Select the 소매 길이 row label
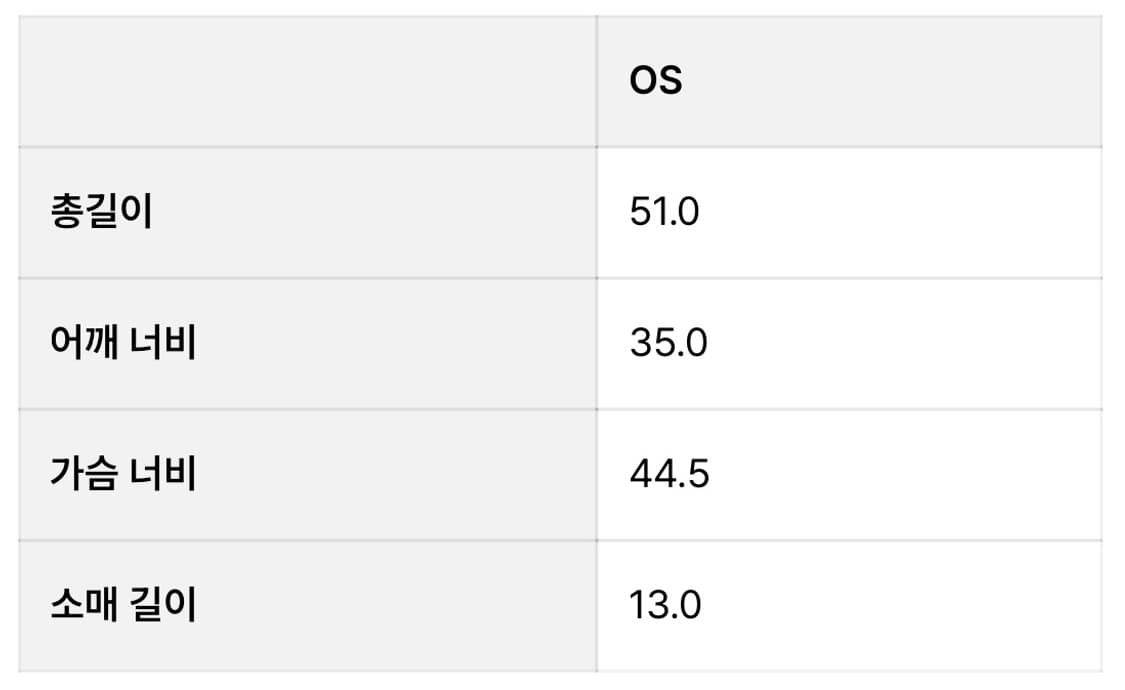The width and height of the screenshot is (1125, 690). (123, 605)
